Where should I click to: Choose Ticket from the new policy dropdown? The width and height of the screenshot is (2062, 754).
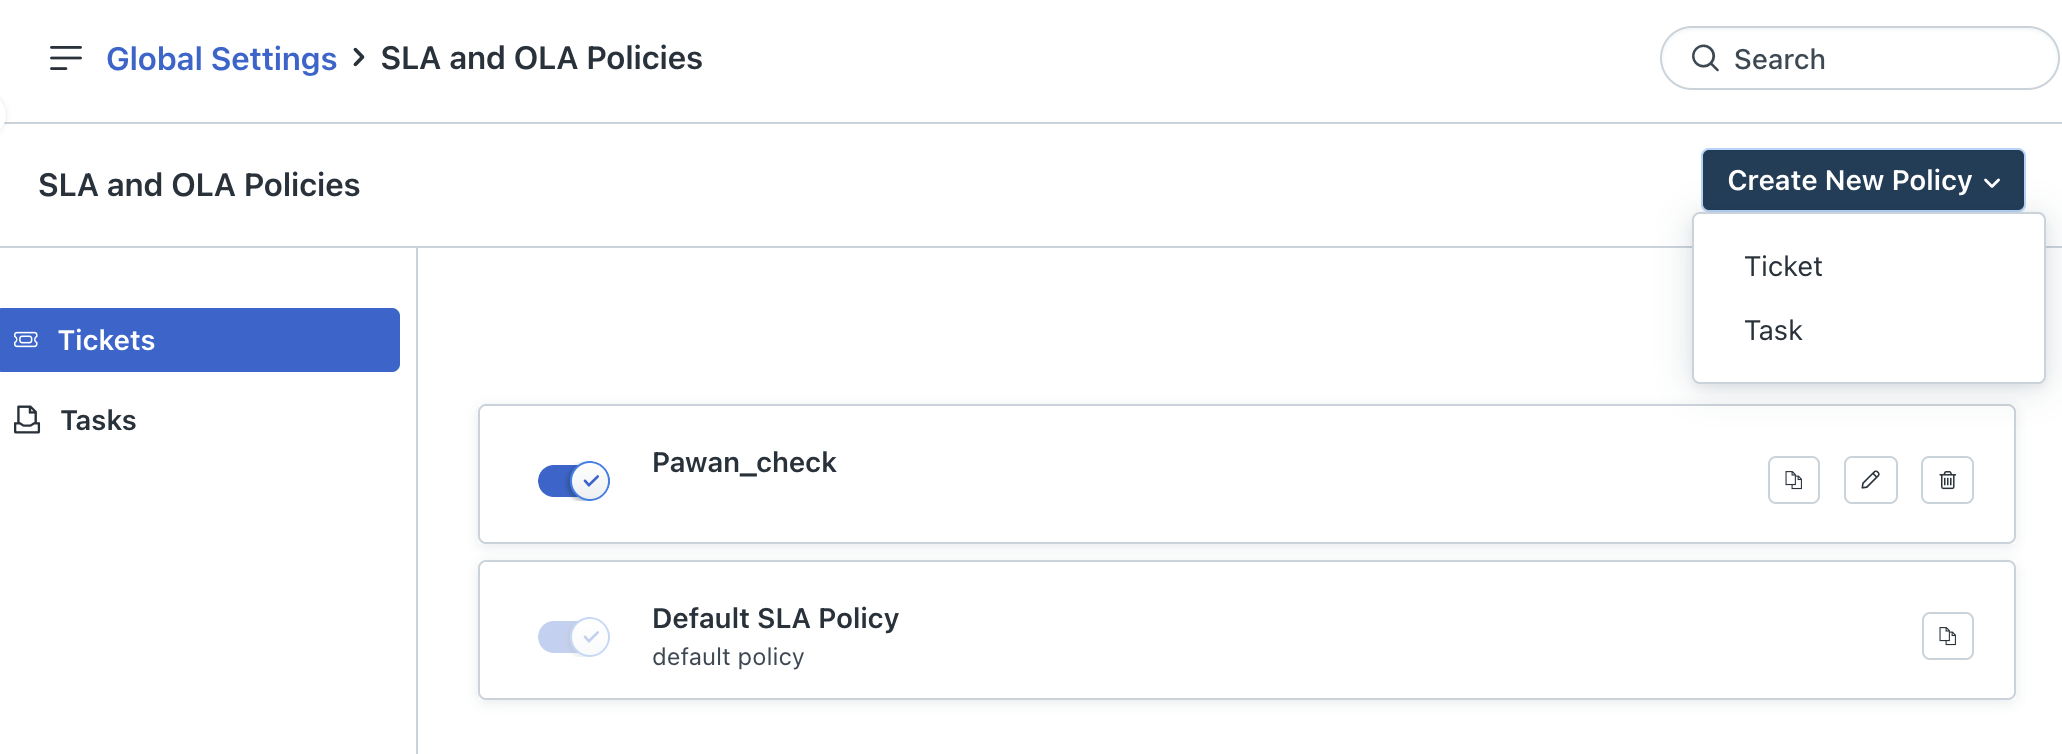pyautogui.click(x=1783, y=266)
